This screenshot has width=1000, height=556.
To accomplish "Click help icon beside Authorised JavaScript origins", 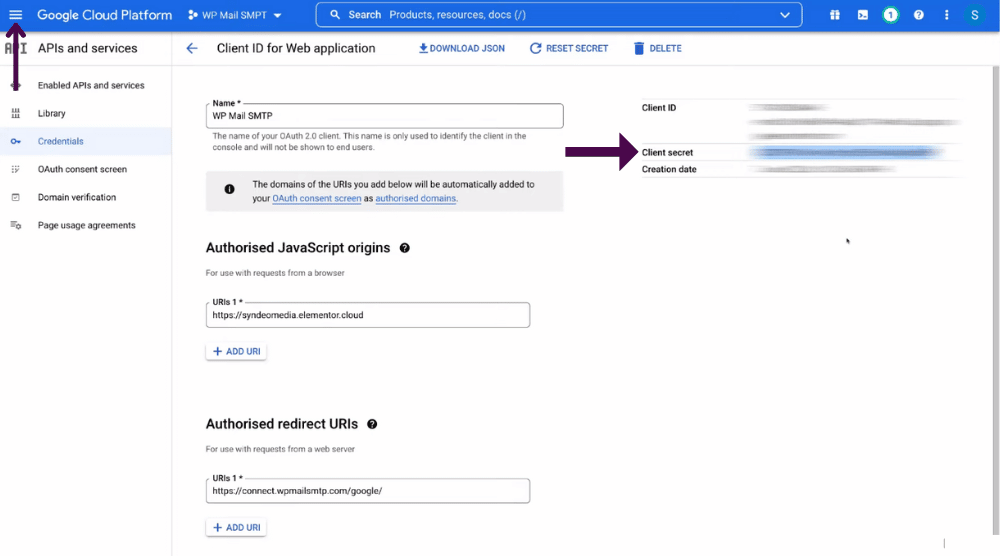I will (404, 248).
